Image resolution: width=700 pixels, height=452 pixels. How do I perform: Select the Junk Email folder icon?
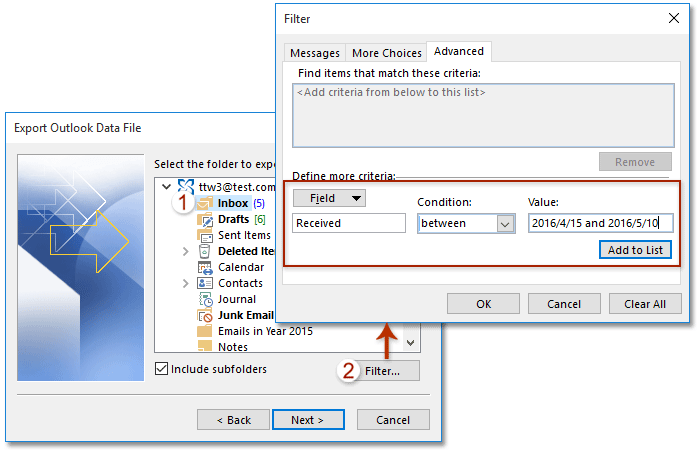[x=204, y=315]
